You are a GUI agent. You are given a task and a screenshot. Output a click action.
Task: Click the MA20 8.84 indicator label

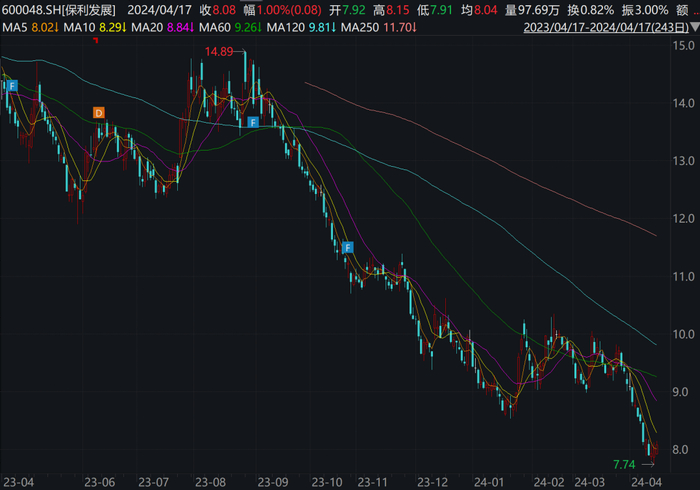[x=162, y=28]
